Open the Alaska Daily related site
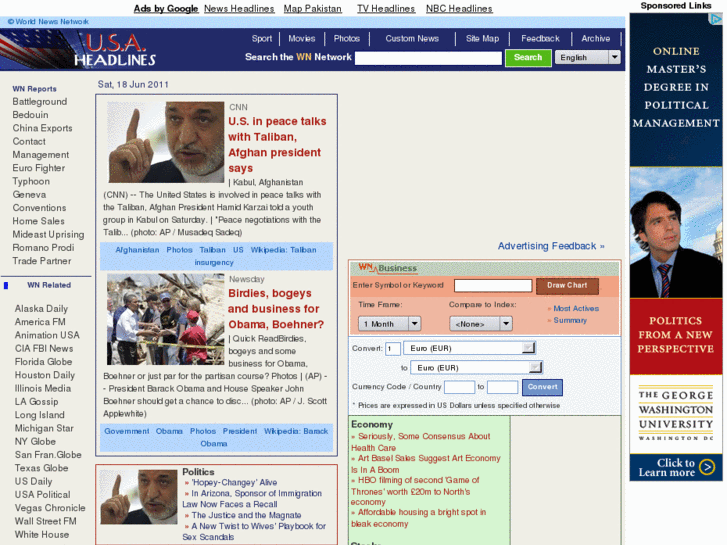 (x=41, y=308)
